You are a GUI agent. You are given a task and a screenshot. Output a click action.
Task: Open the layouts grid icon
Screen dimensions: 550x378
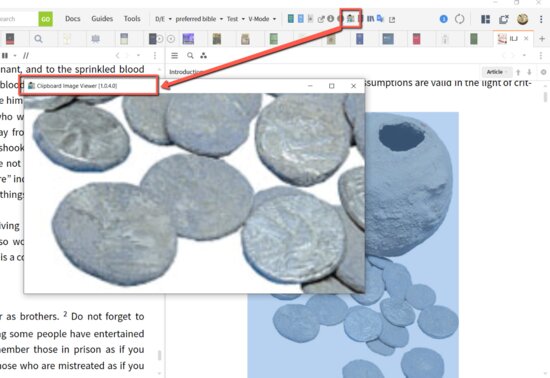(x=485, y=19)
